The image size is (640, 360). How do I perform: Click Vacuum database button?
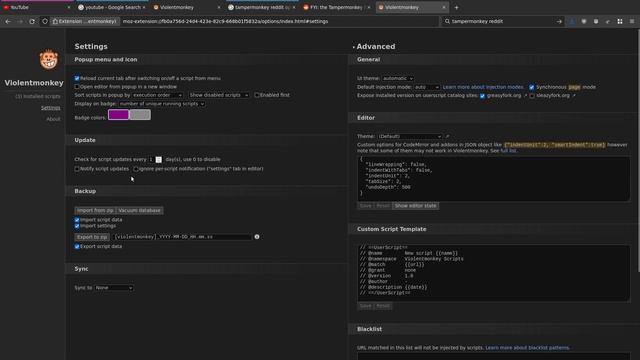click(140, 211)
